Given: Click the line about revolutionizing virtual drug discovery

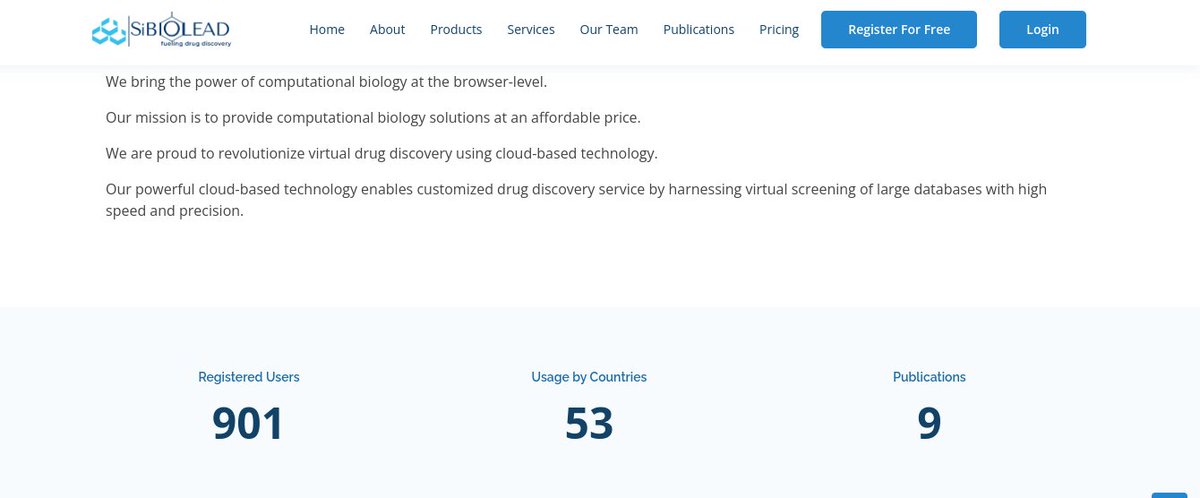Looking at the screenshot, I should click(x=382, y=153).
